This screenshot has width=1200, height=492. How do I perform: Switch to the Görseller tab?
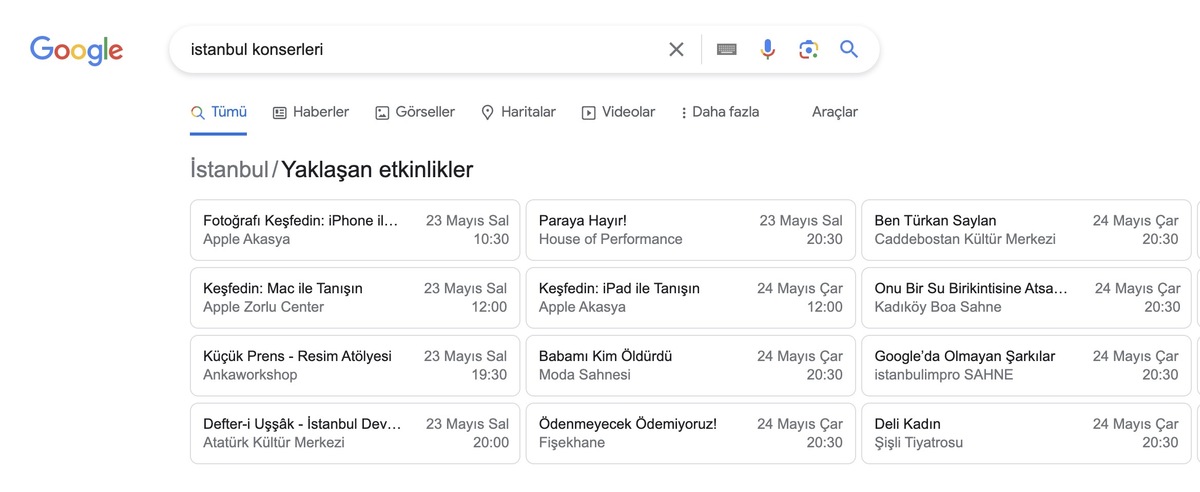(414, 112)
